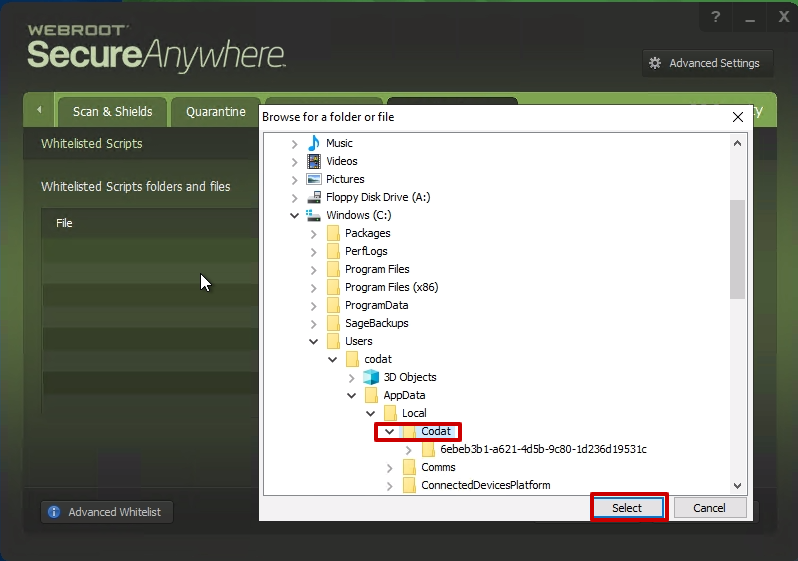Click the Floppy Disk Drive icon
798x561 pixels.
314,197
